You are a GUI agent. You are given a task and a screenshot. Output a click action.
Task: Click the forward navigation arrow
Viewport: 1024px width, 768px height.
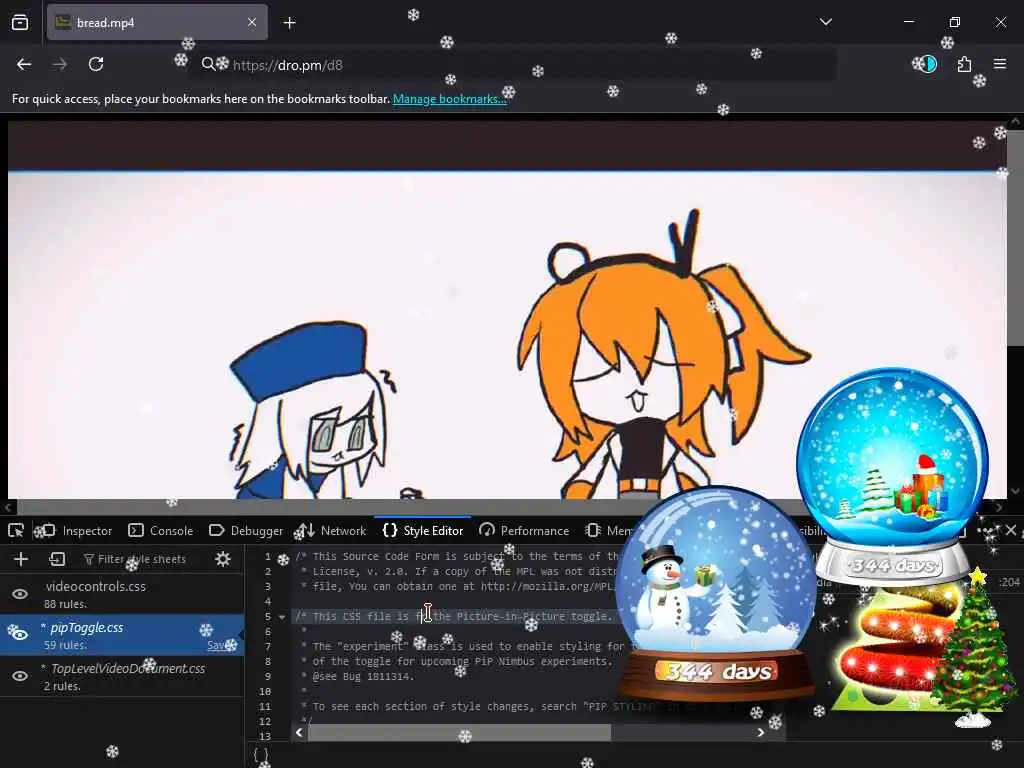(59, 64)
